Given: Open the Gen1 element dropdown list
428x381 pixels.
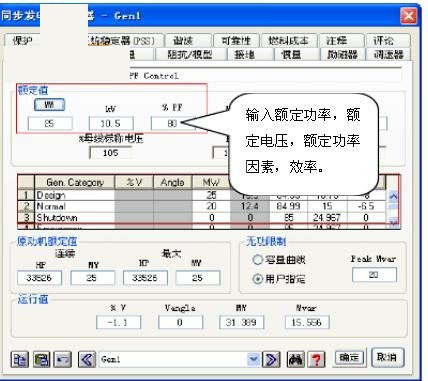Looking at the screenshot, I should [x=254, y=359].
